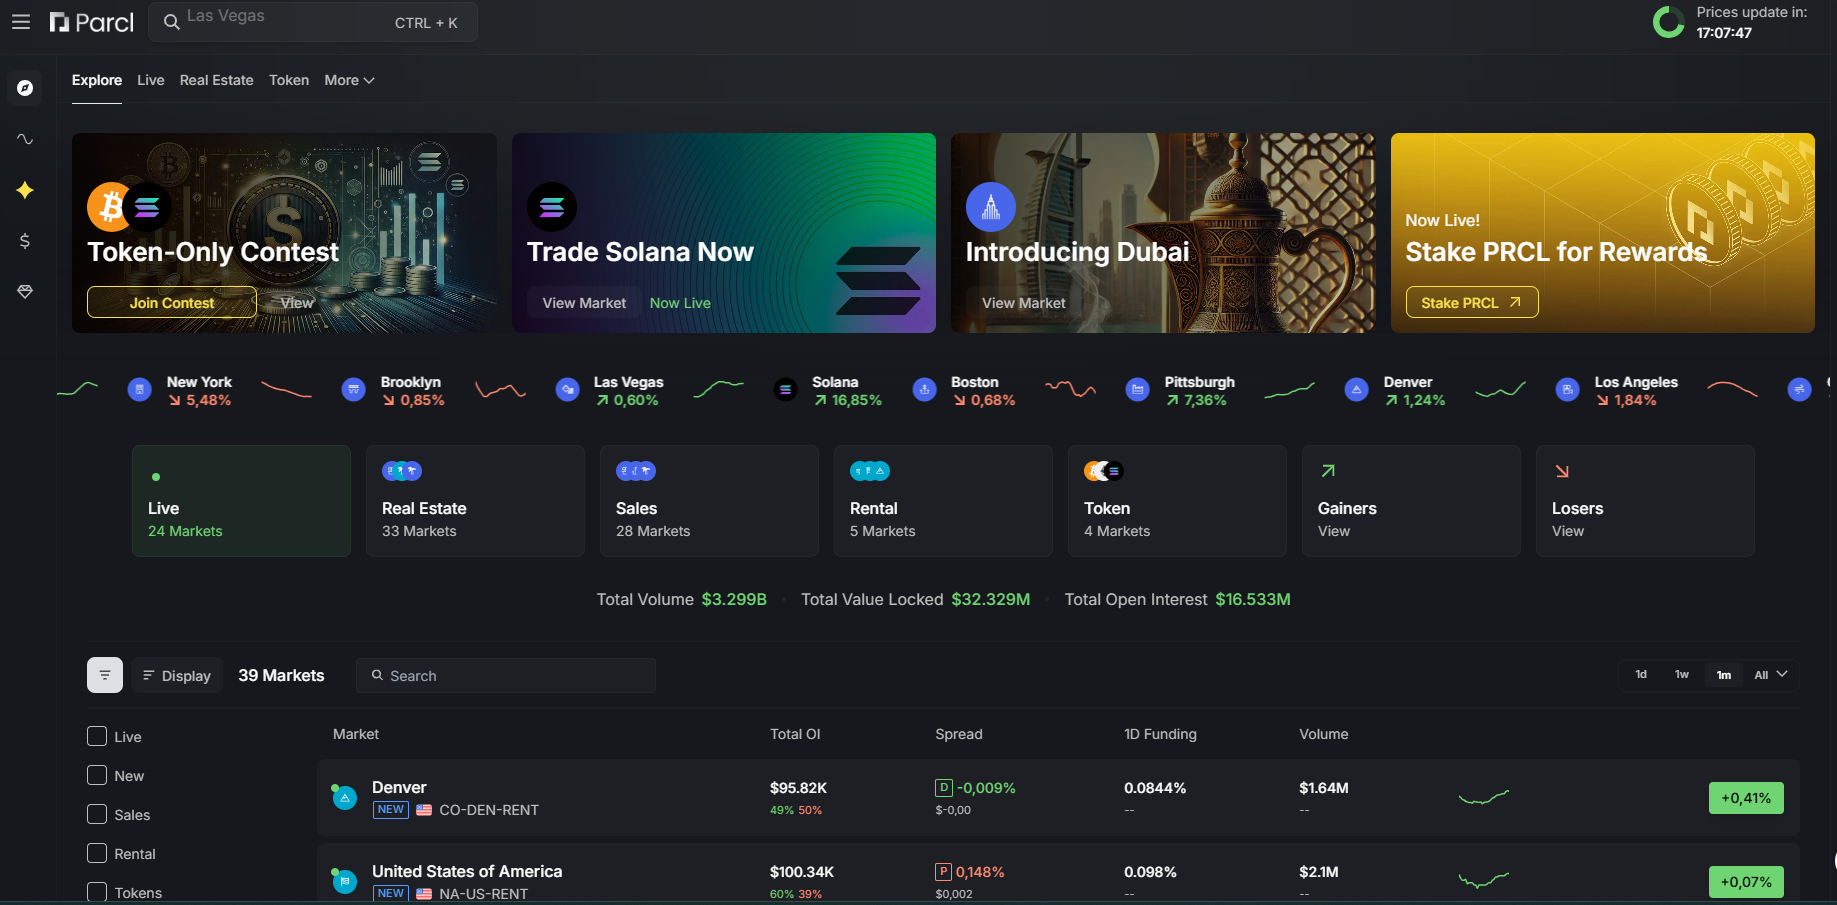Image resolution: width=1837 pixels, height=905 pixels.
Task: Check the Sales filter checkbox
Action: (97, 814)
